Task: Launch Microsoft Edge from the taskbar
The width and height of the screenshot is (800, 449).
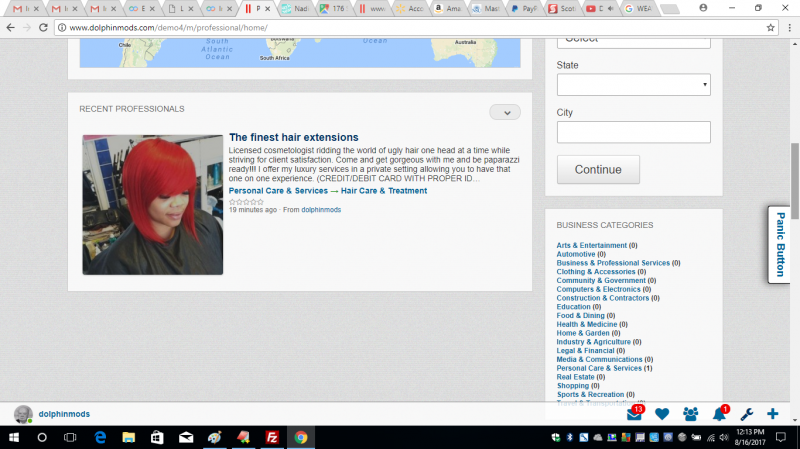Action: 100,437
